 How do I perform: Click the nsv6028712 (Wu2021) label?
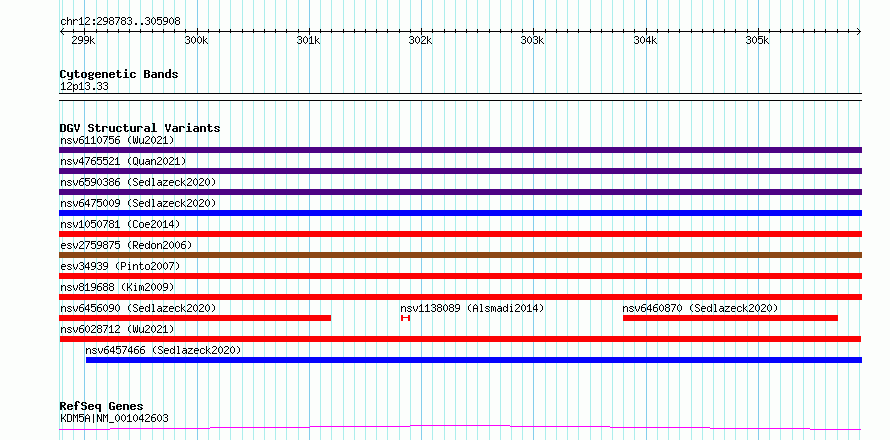click(117, 329)
